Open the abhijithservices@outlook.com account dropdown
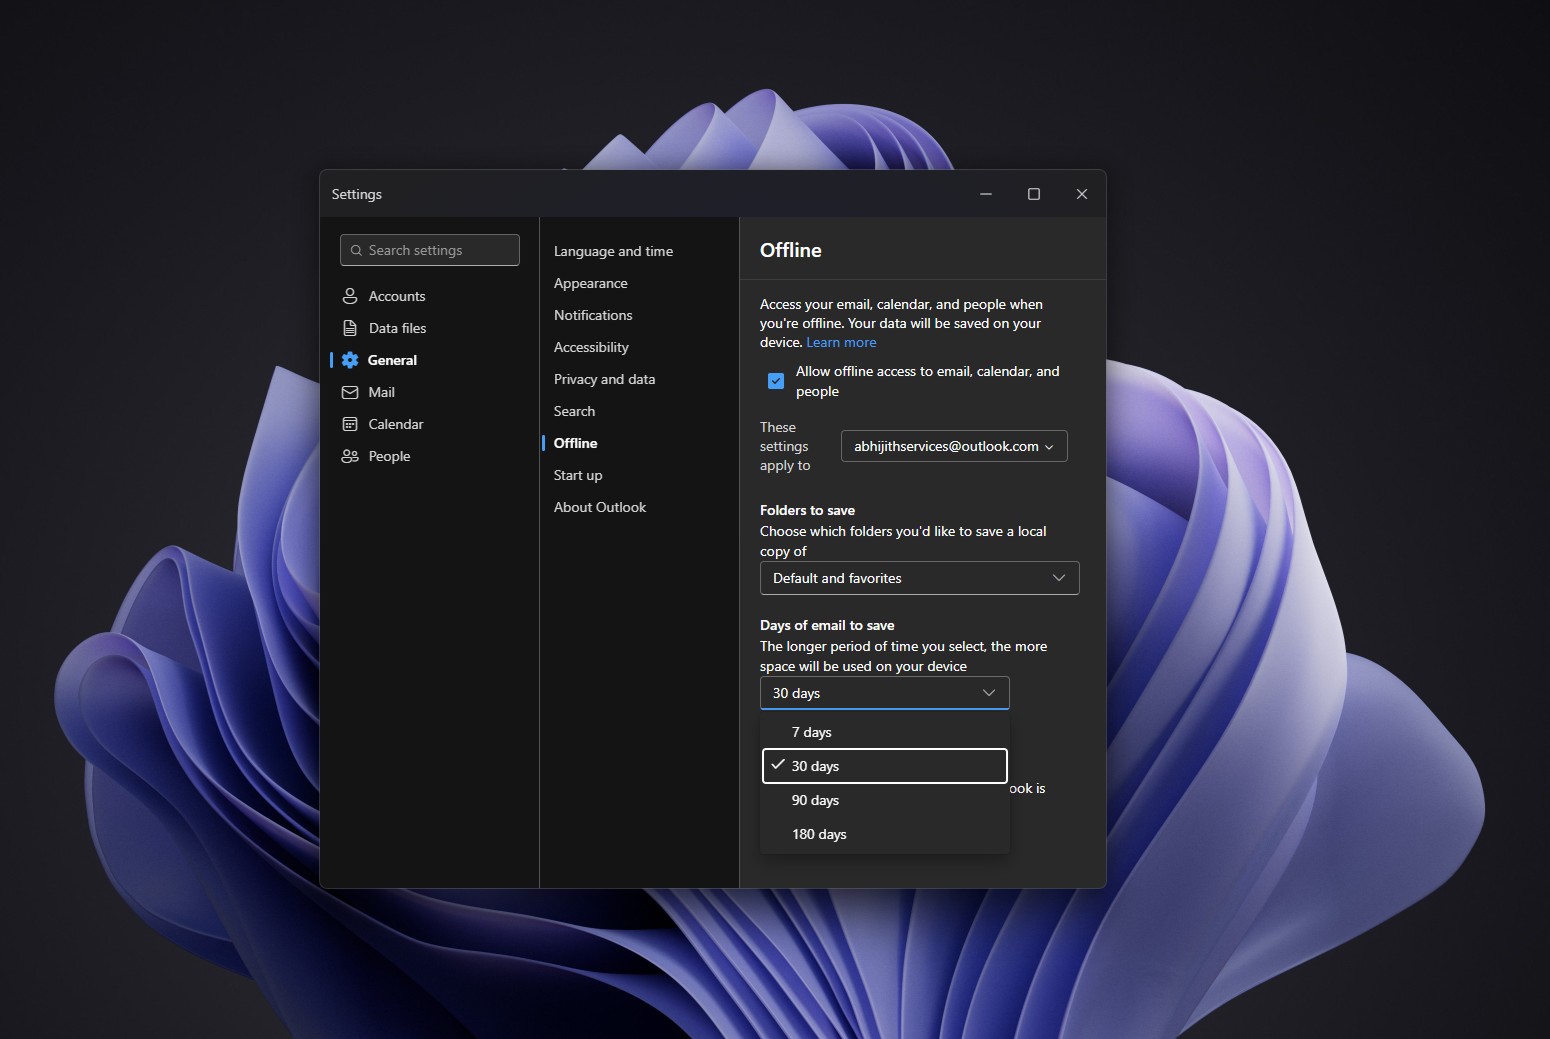Viewport: 1550px width, 1039px height. coord(954,446)
